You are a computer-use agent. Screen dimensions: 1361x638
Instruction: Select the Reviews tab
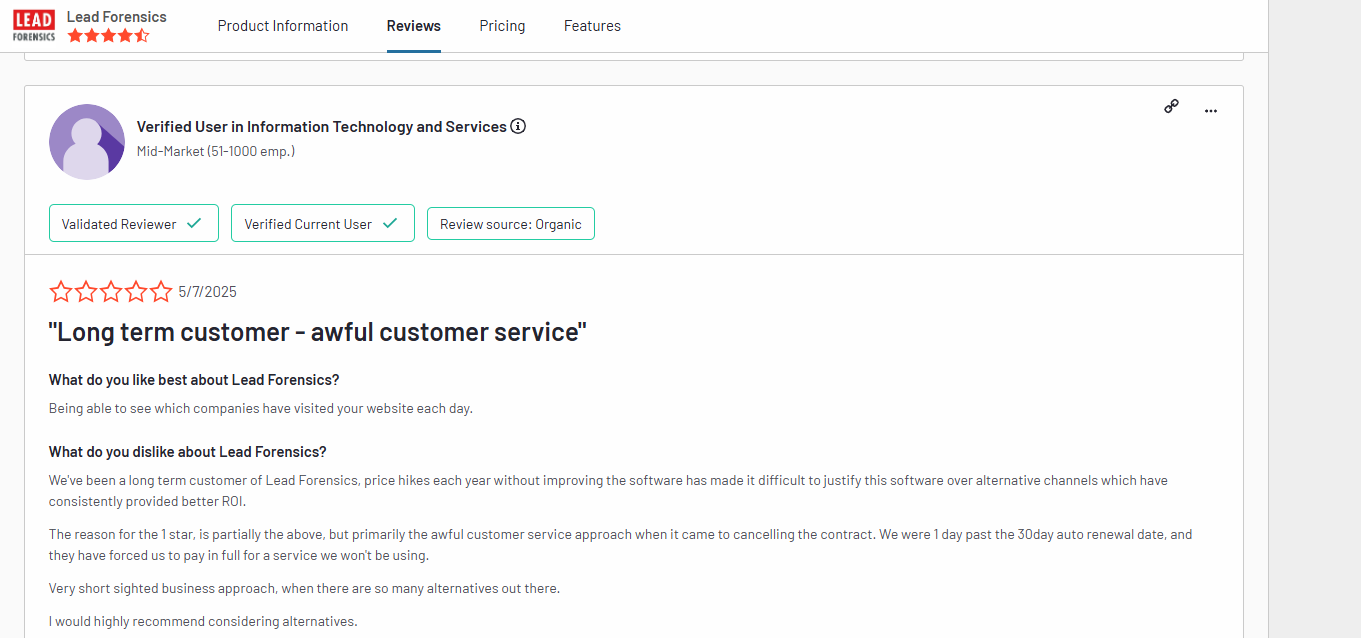(x=414, y=26)
